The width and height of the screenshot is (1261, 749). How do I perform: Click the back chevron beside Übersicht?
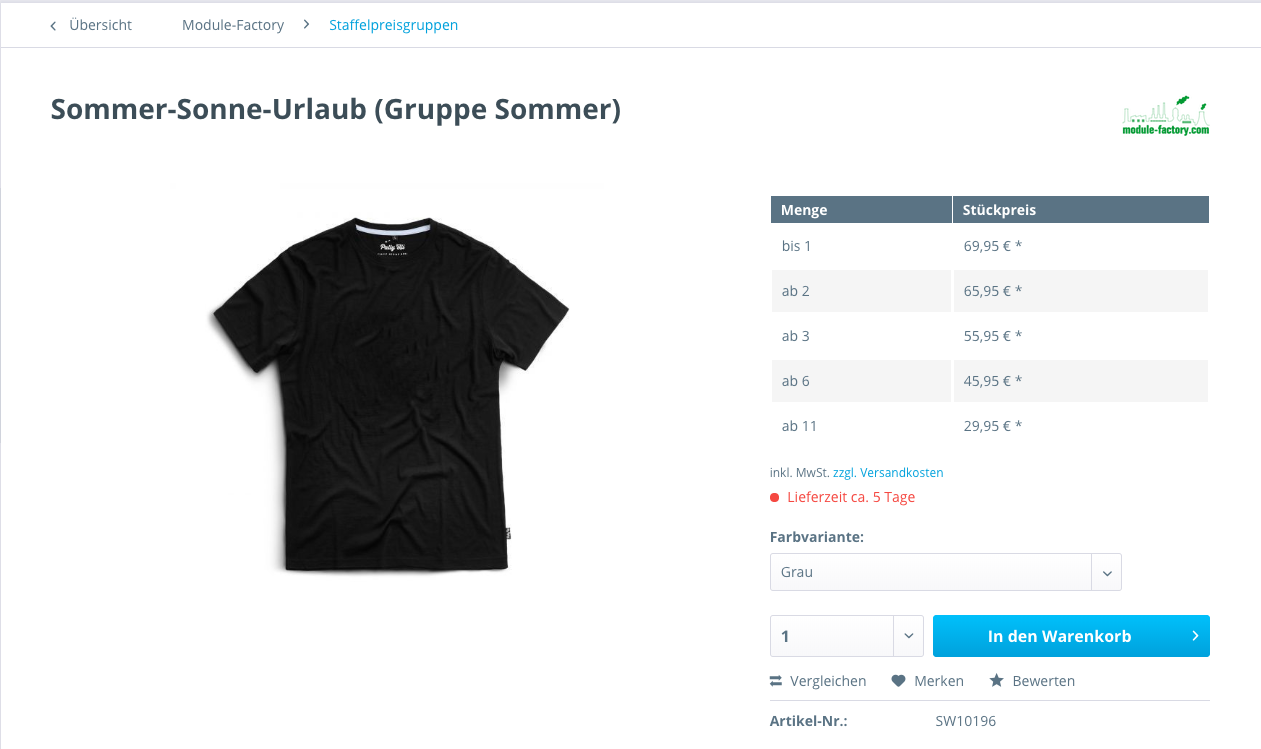click(x=53, y=26)
